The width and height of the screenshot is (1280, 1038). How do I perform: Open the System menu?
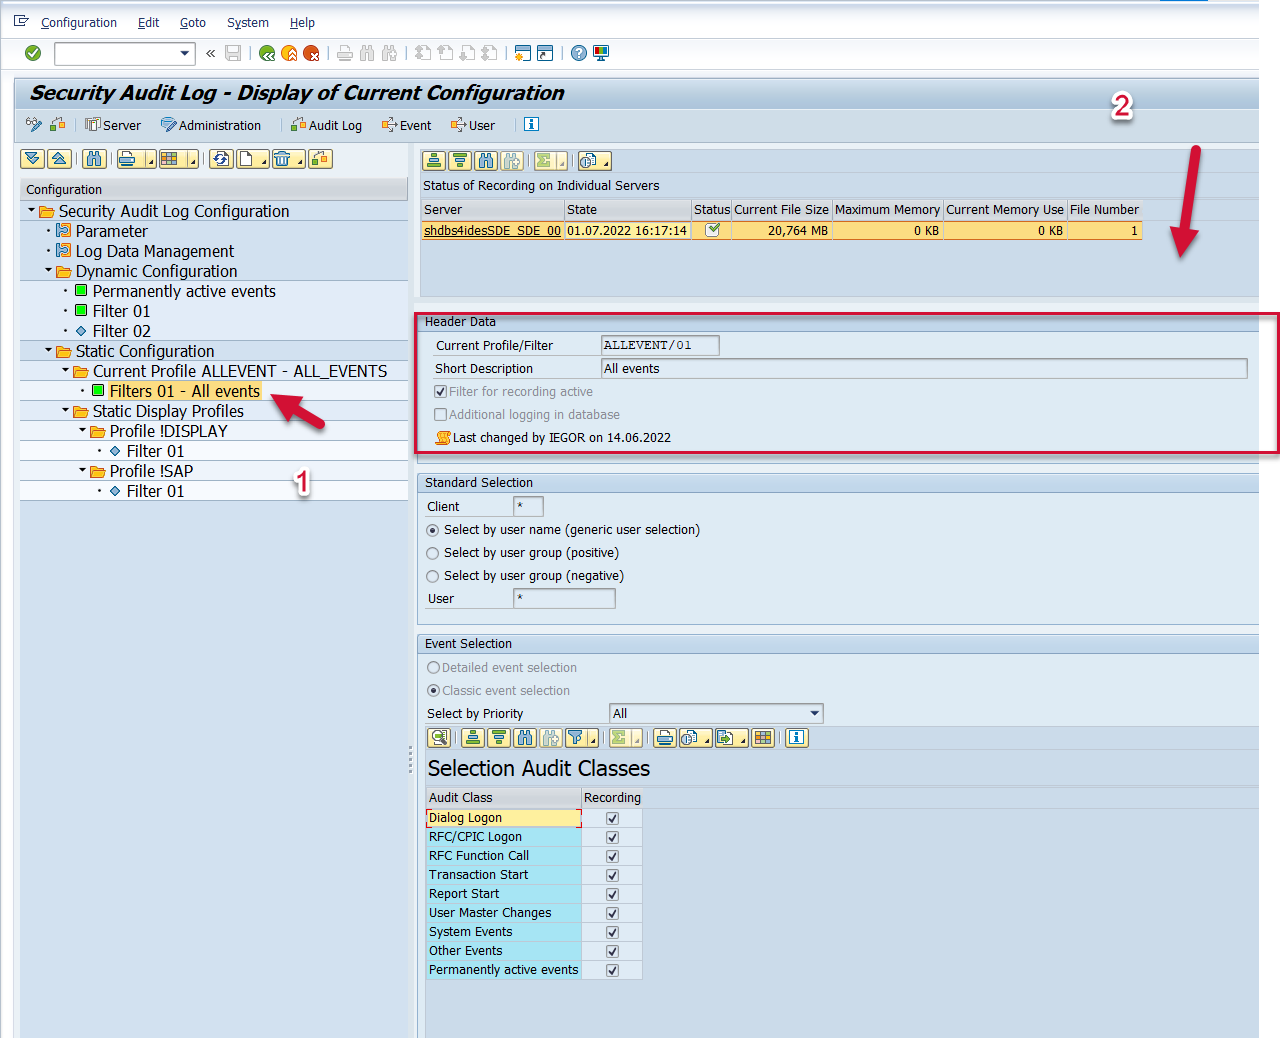(x=247, y=22)
